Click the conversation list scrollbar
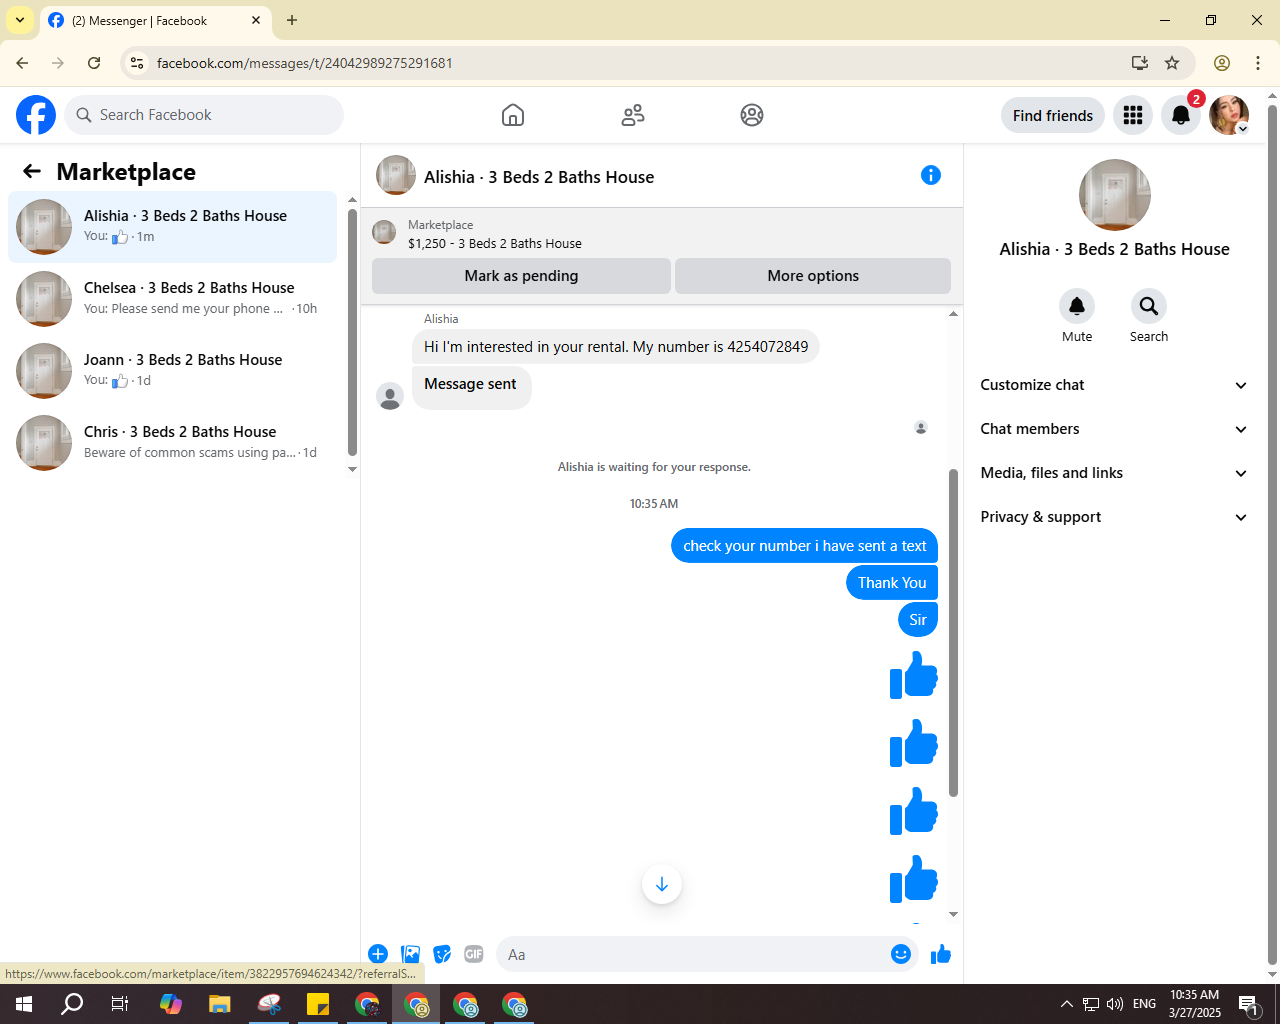The image size is (1280, 1024). [x=352, y=333]
